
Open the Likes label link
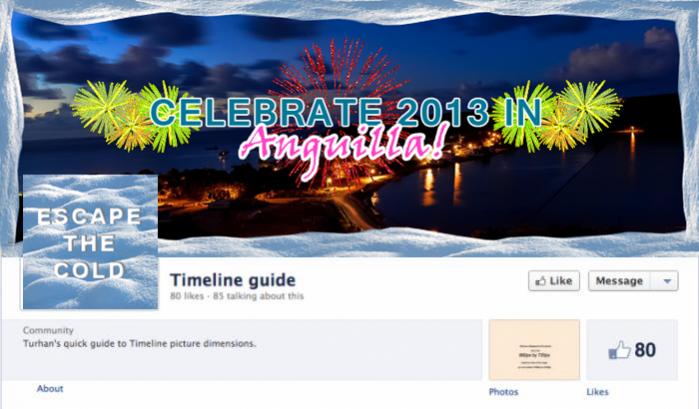click(x=597, y=392)
